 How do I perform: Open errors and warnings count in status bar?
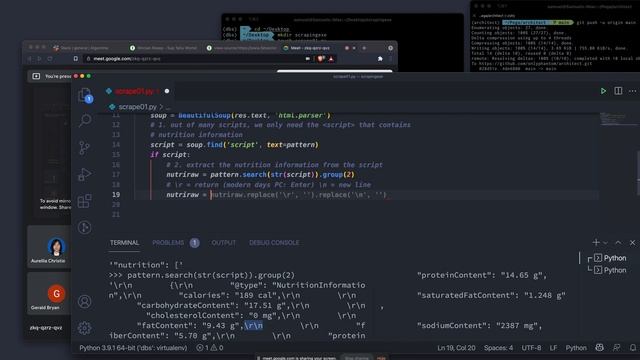pos(210,348)
